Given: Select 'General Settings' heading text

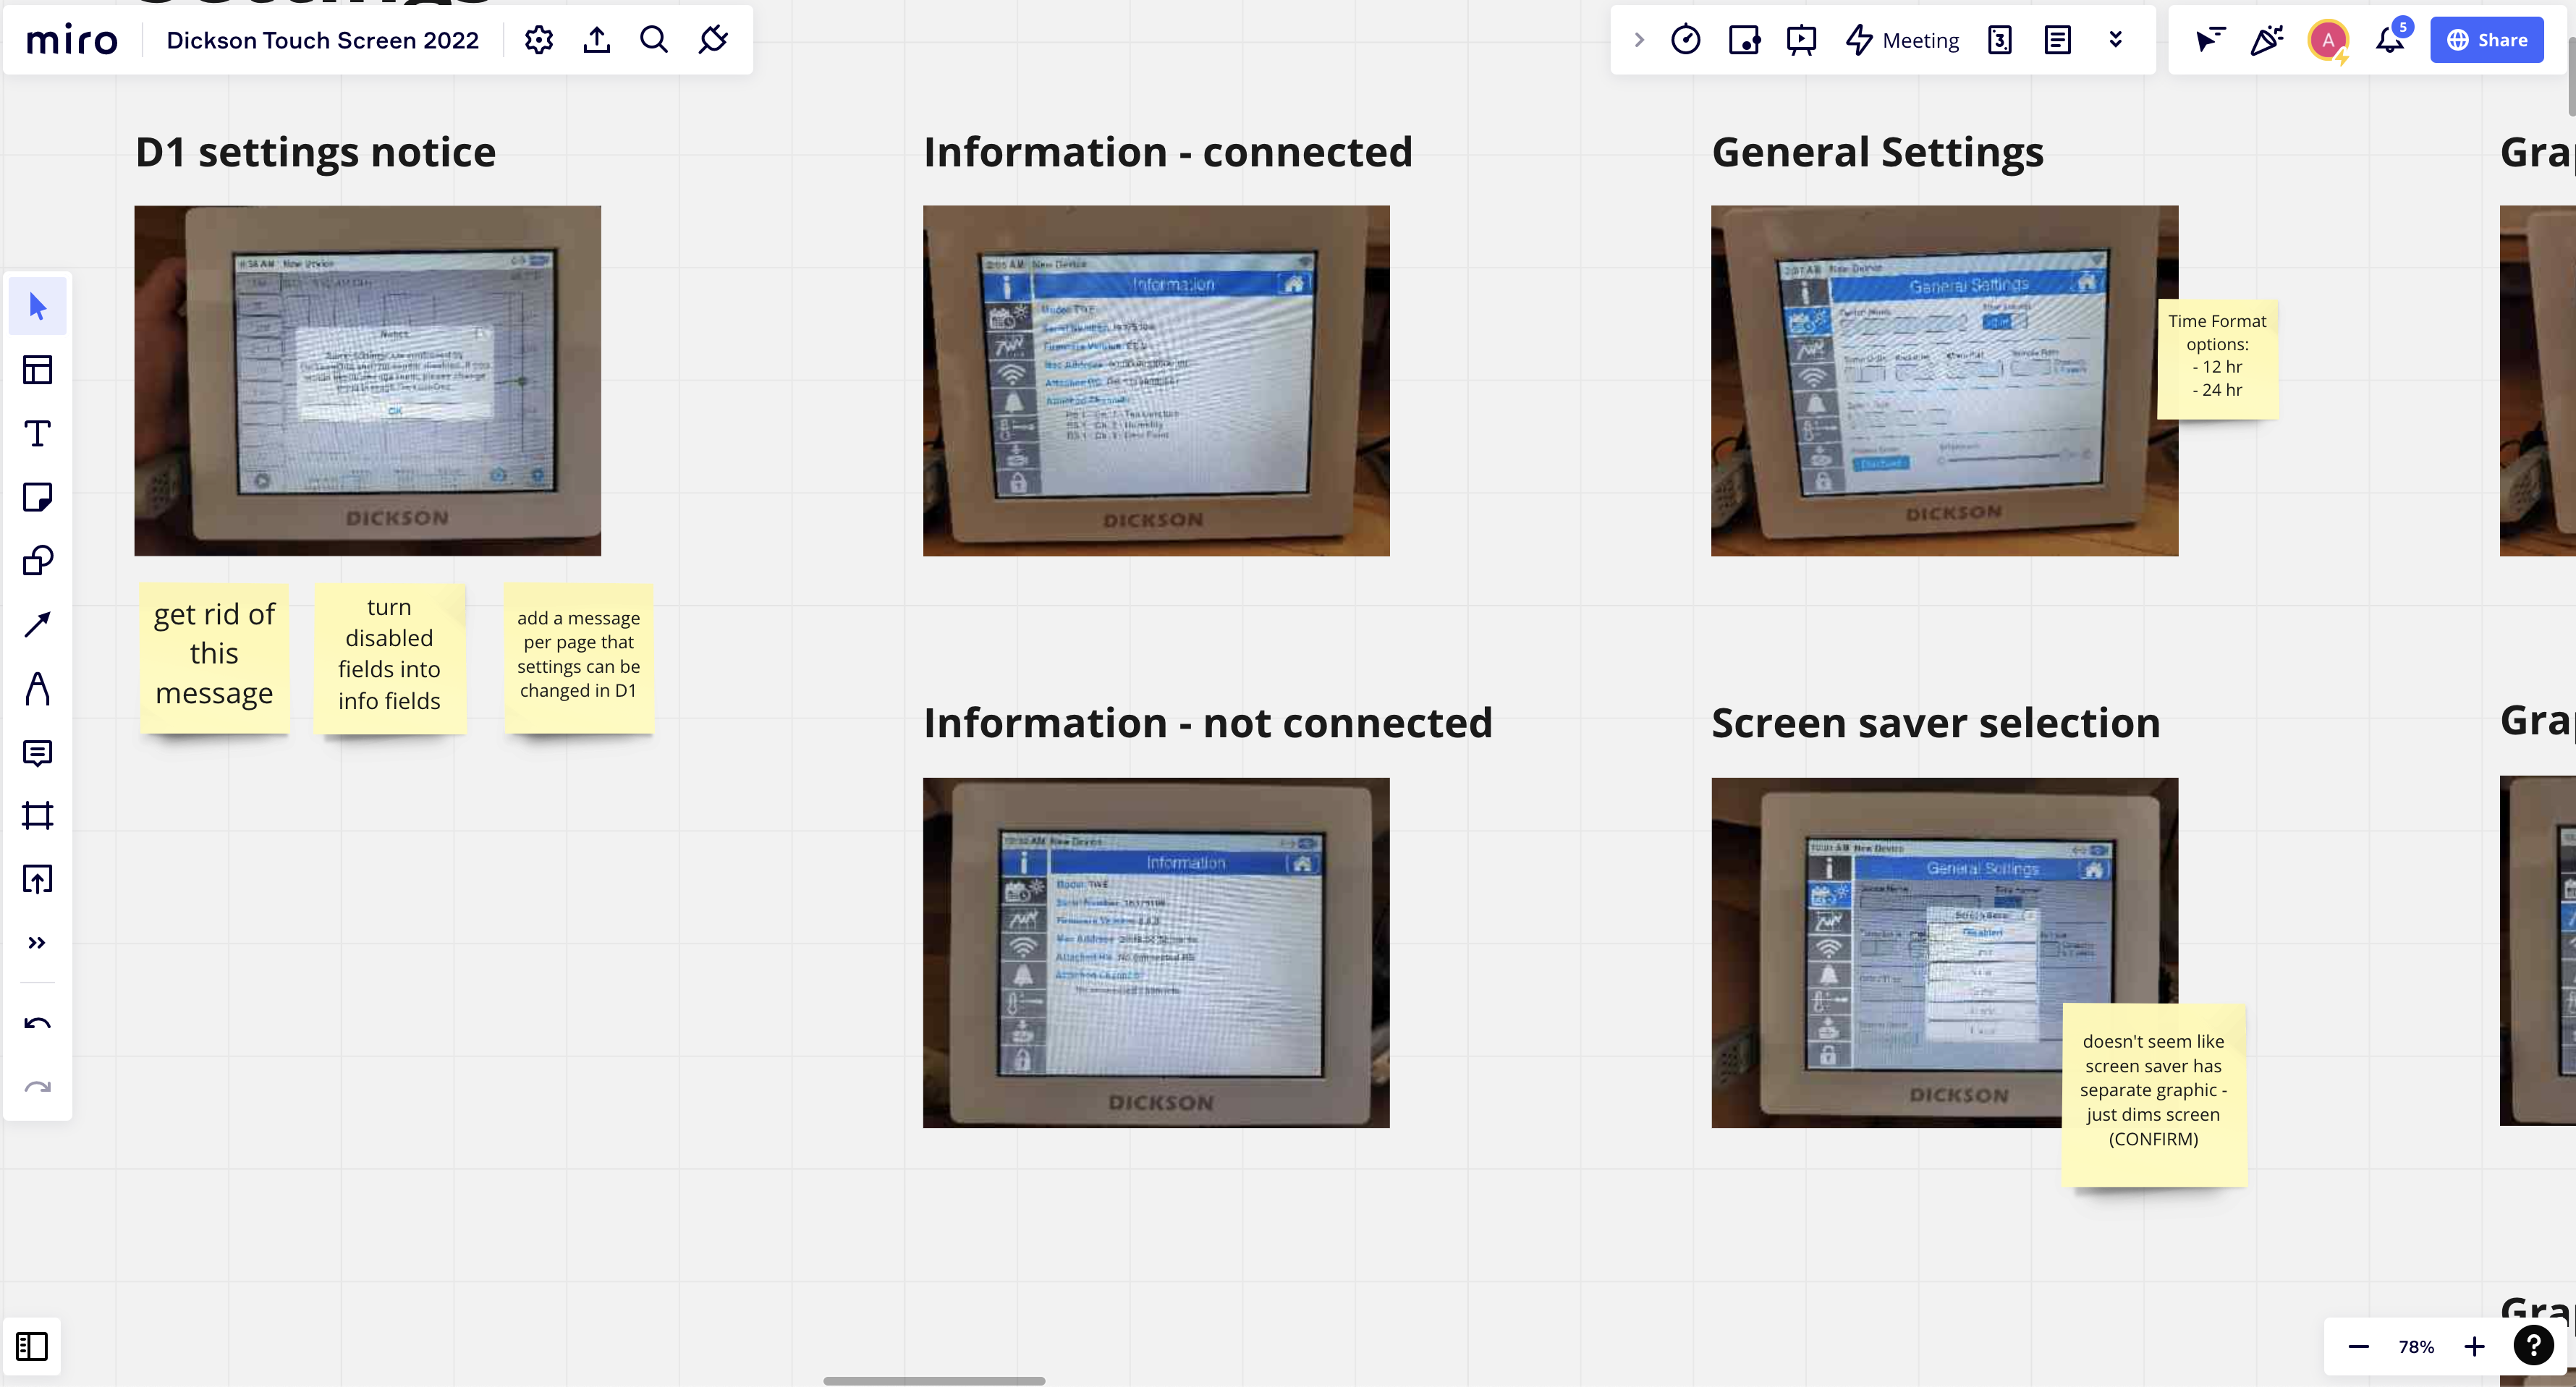Looking at the screenshot, I should [1877, 152].
